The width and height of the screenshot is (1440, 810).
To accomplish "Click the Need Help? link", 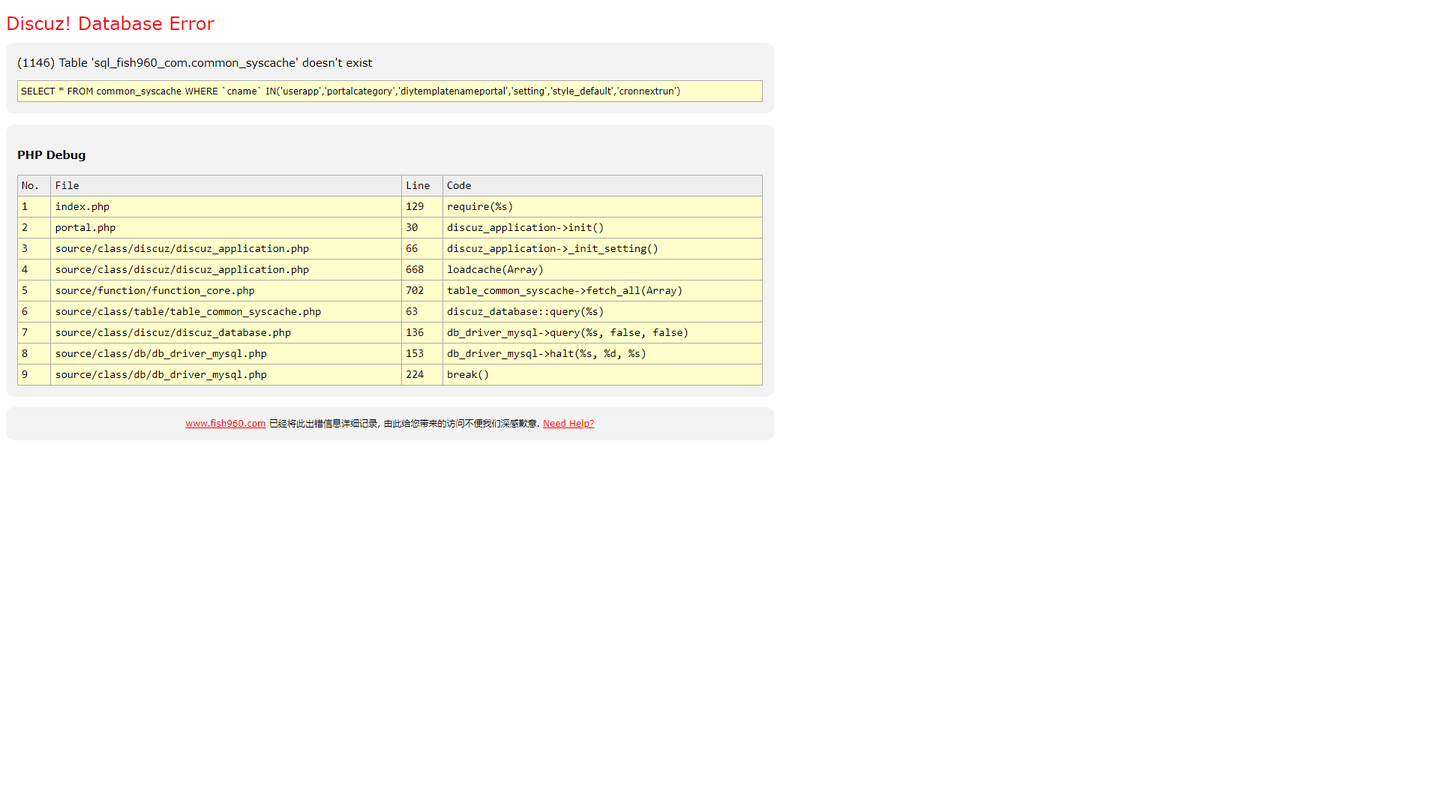I will click(568, 423).
